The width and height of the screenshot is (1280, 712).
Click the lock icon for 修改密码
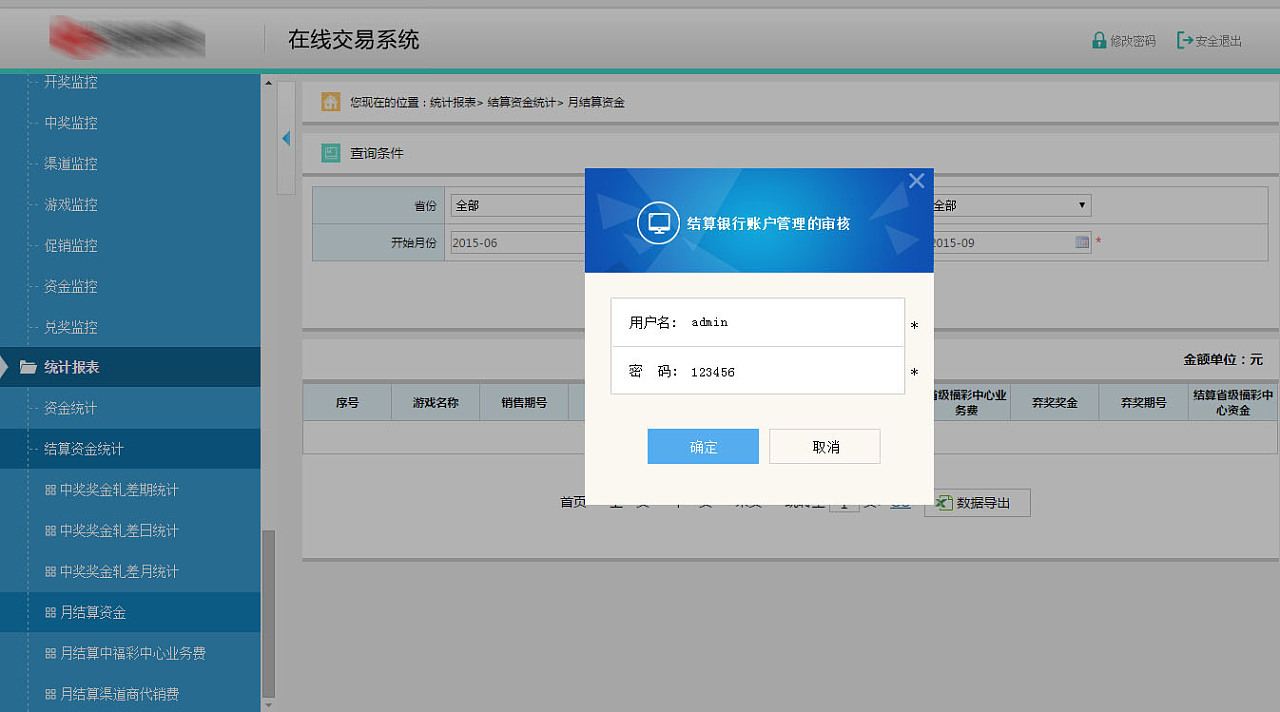tap(1098, 41)
